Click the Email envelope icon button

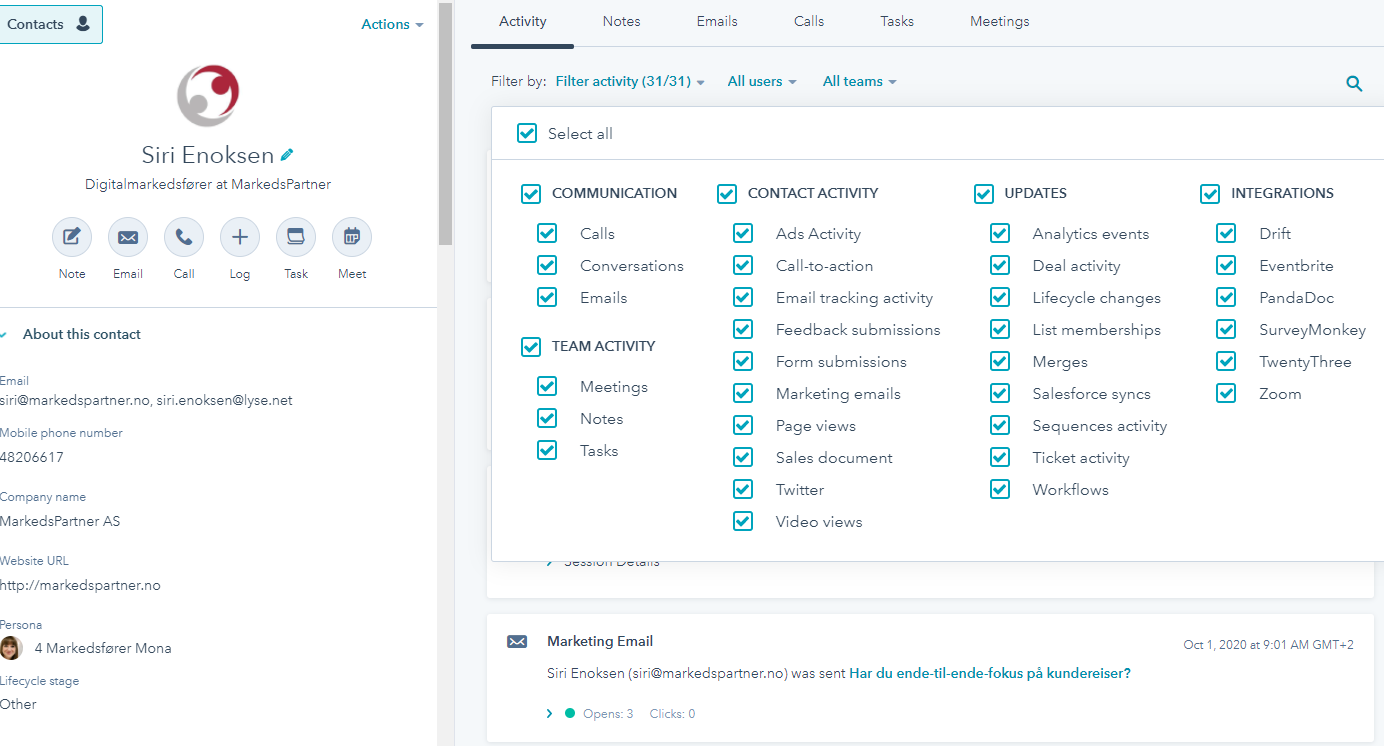pyautogui.click(x=128, y=237)
